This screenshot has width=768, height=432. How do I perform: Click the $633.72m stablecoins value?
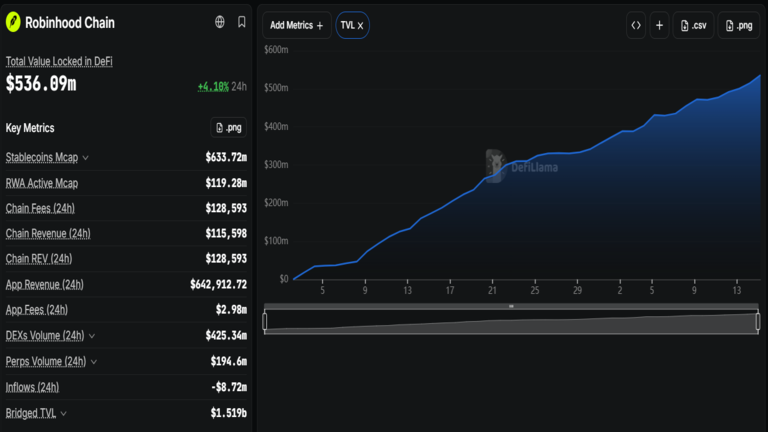226,157
